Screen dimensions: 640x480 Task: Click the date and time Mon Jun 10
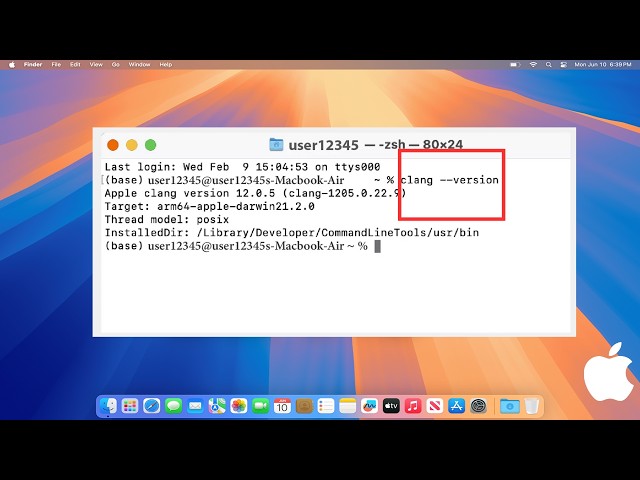click(x=603, y=64)
